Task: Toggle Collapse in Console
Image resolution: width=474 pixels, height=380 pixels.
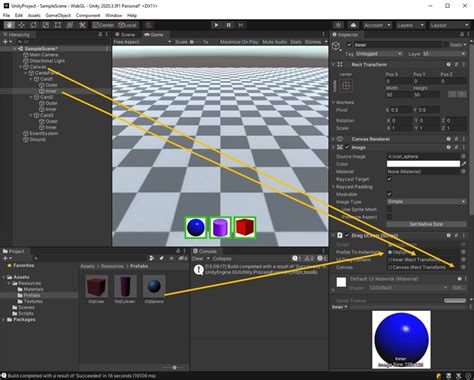Action: click(x=222, y=258)
